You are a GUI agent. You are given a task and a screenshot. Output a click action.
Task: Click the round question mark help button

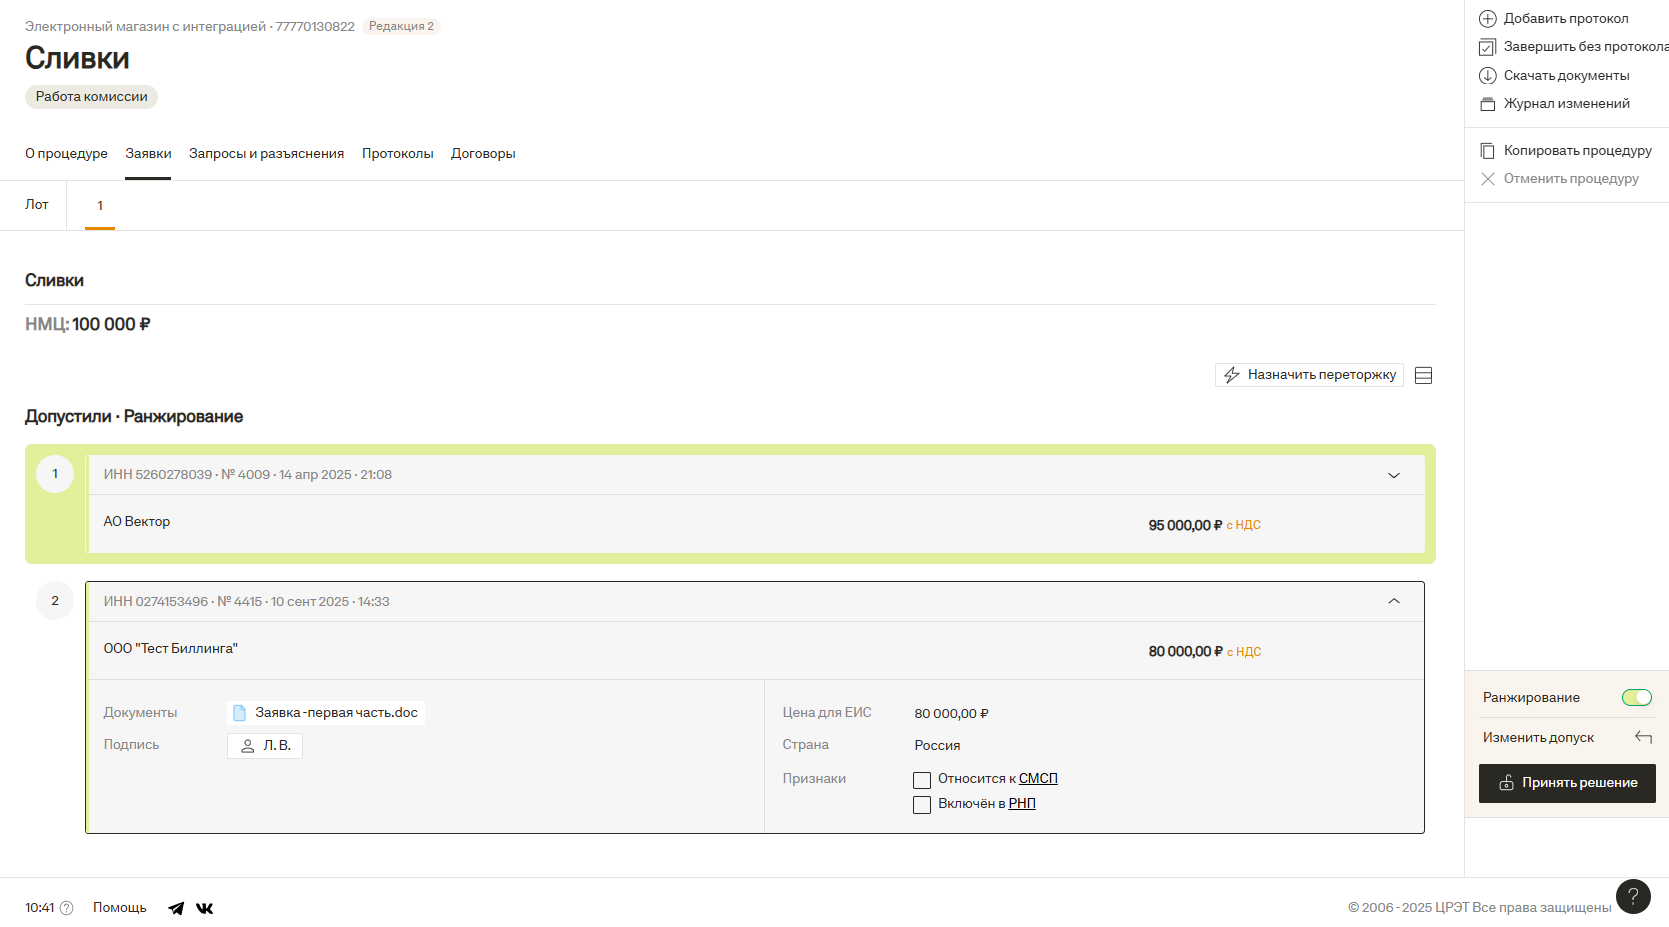(x=1632, y=896)
